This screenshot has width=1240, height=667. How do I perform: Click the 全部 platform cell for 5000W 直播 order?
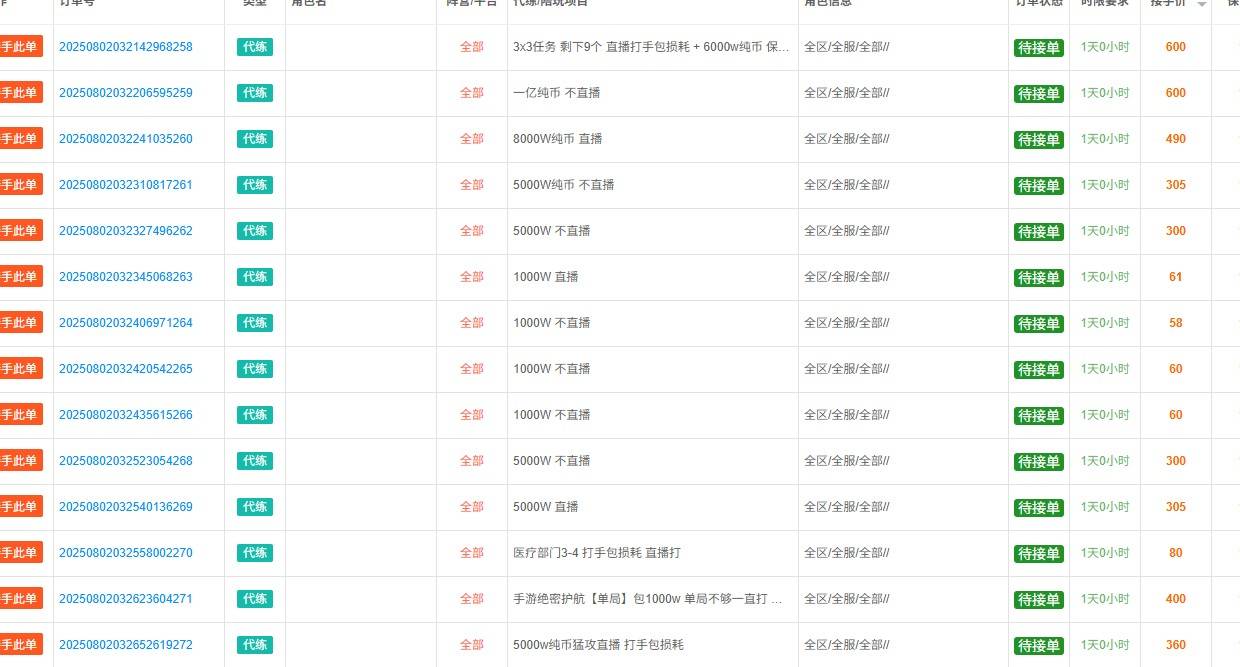pyautogui.click(x=472, y=507)
